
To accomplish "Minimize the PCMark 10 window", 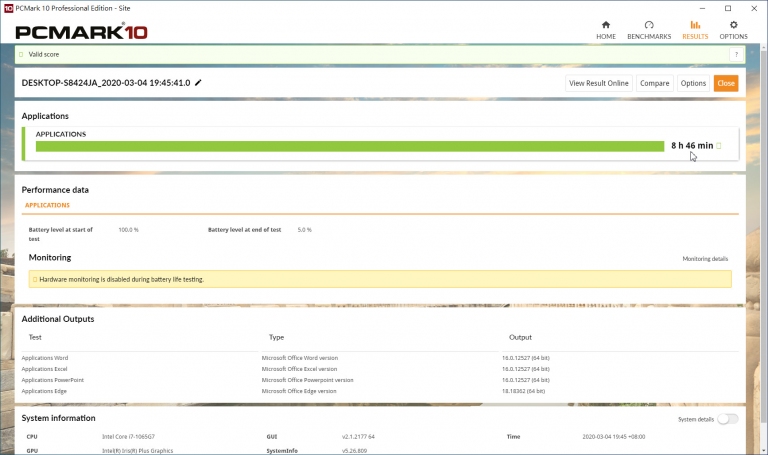I will [702, 8].
